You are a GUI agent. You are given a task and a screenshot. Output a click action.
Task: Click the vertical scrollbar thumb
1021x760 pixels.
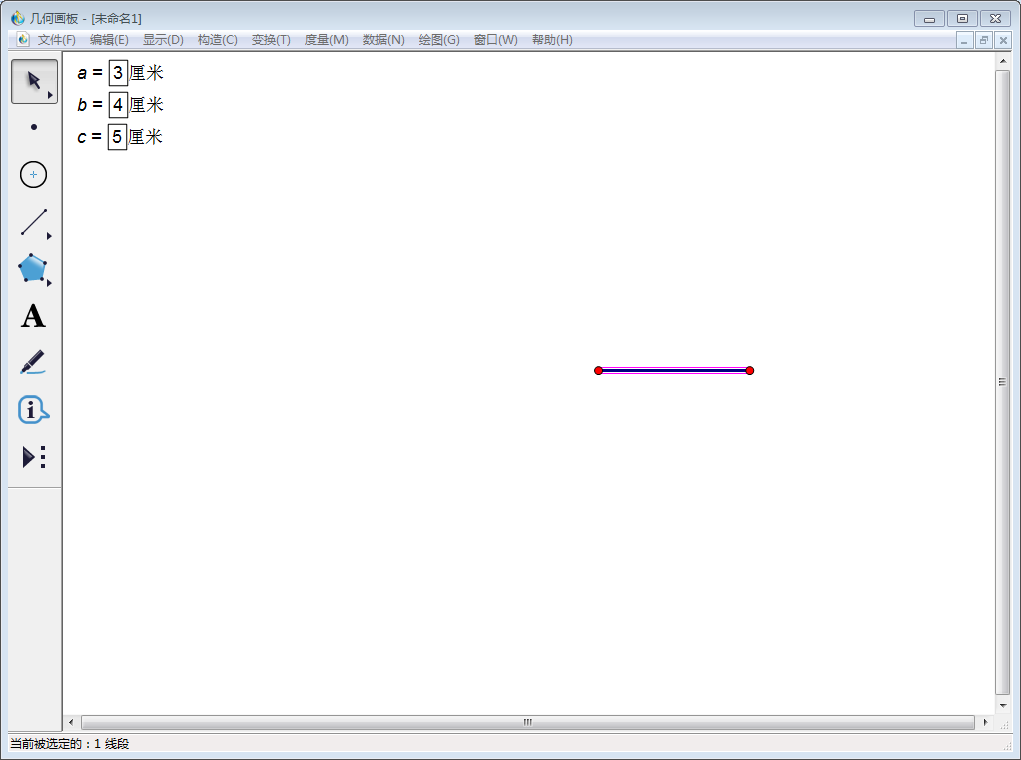click(1002, 382)
